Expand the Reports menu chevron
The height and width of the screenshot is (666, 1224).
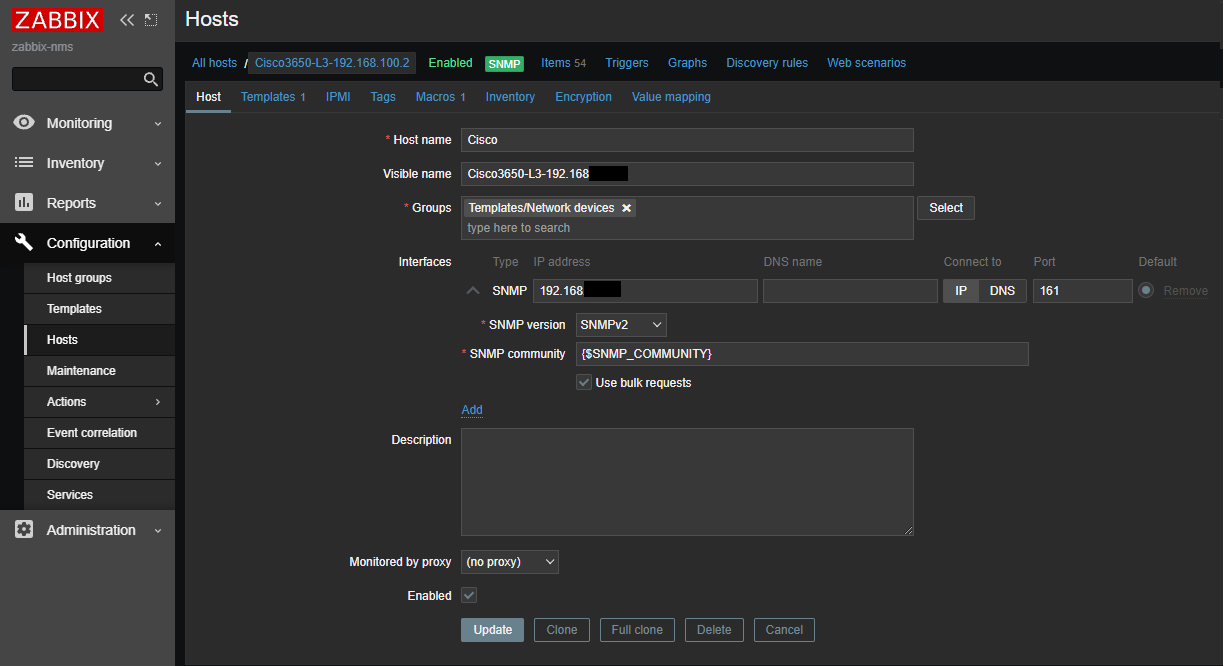coord(158,204)
